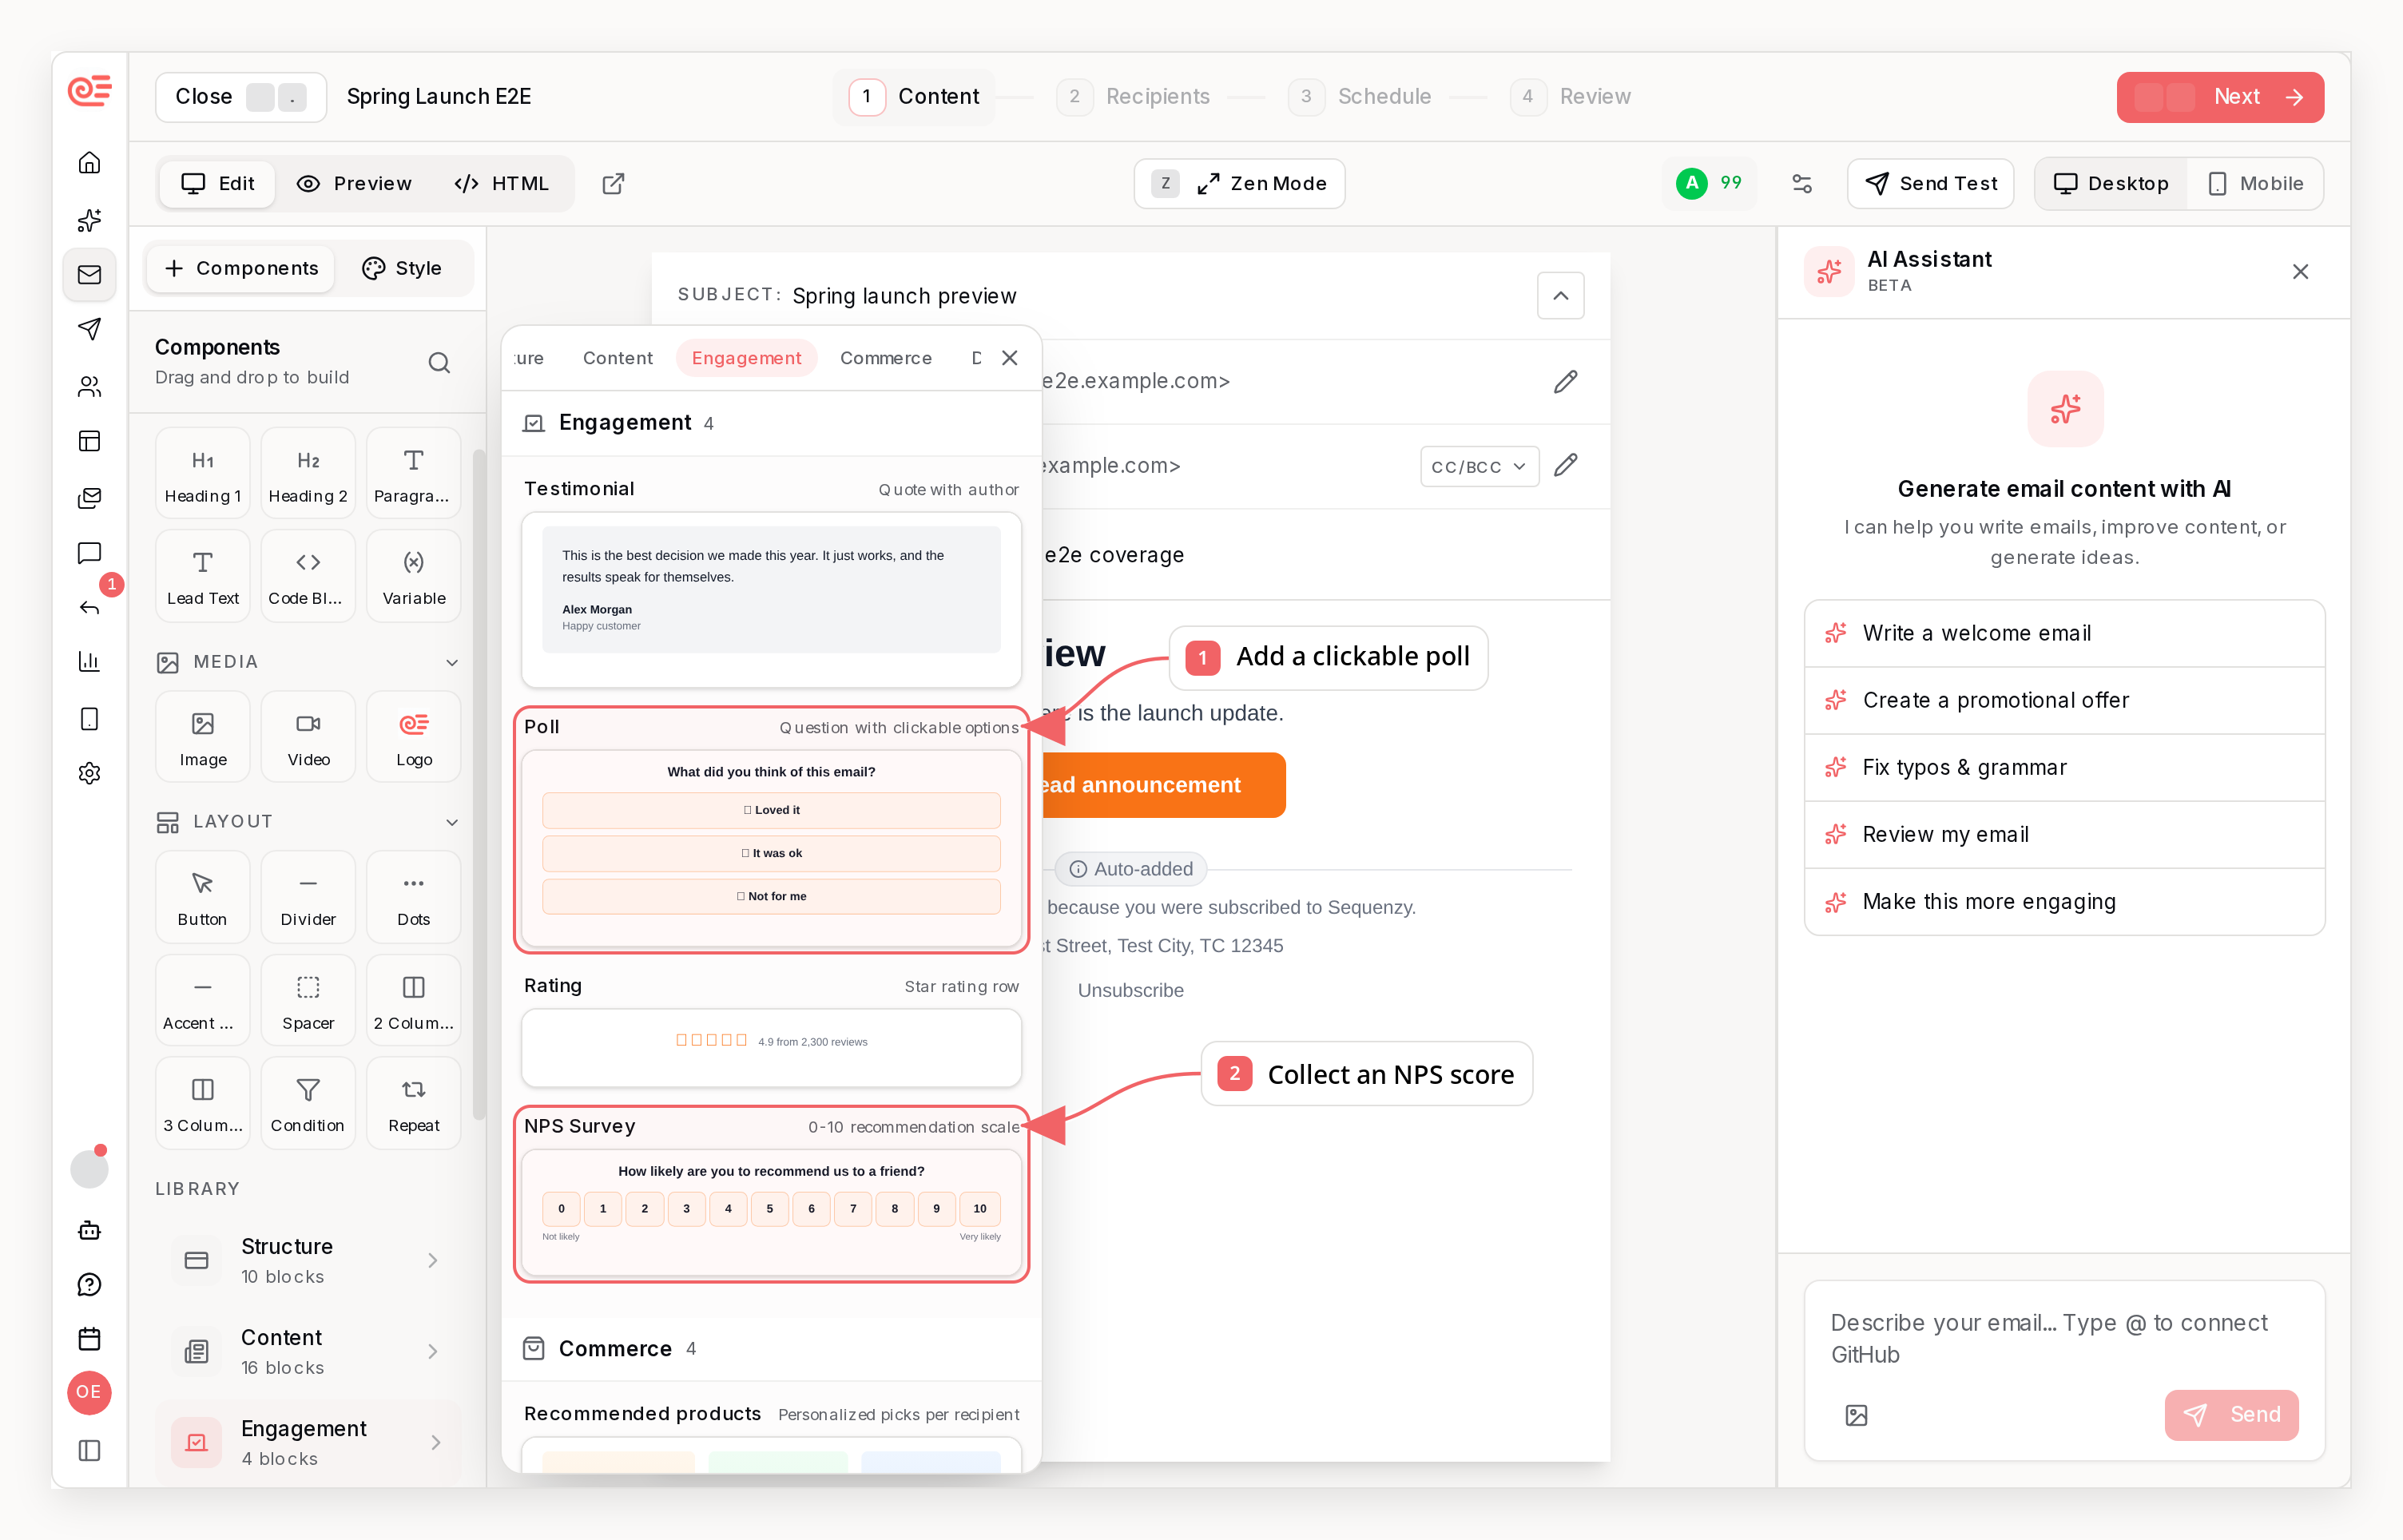Collapse the MEDIA section
2403x1540 pixels.
click(452, 662)
